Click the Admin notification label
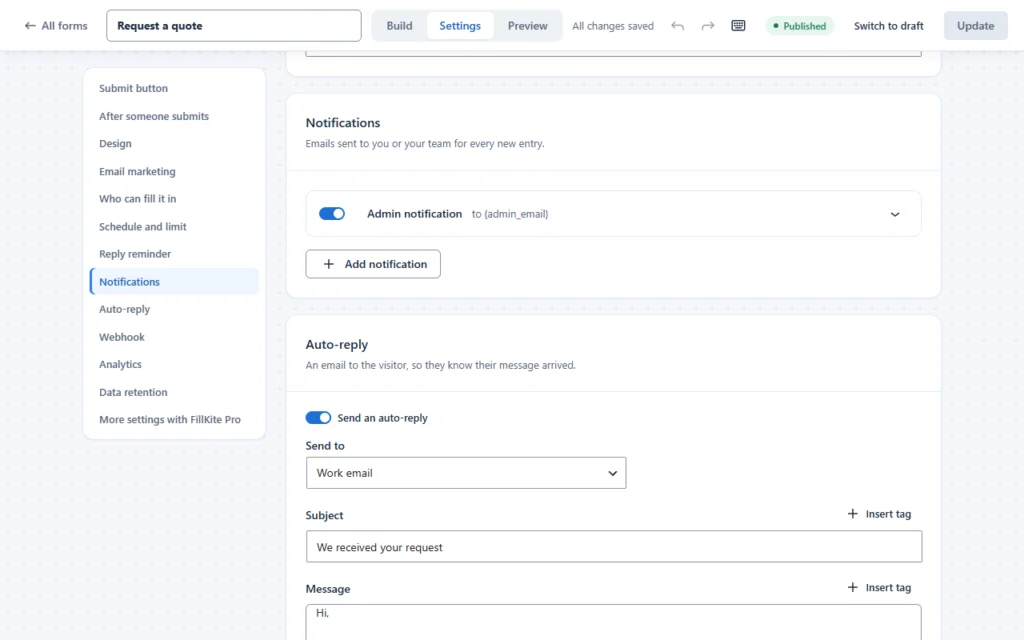1024x640 pixels. (414, 214)
